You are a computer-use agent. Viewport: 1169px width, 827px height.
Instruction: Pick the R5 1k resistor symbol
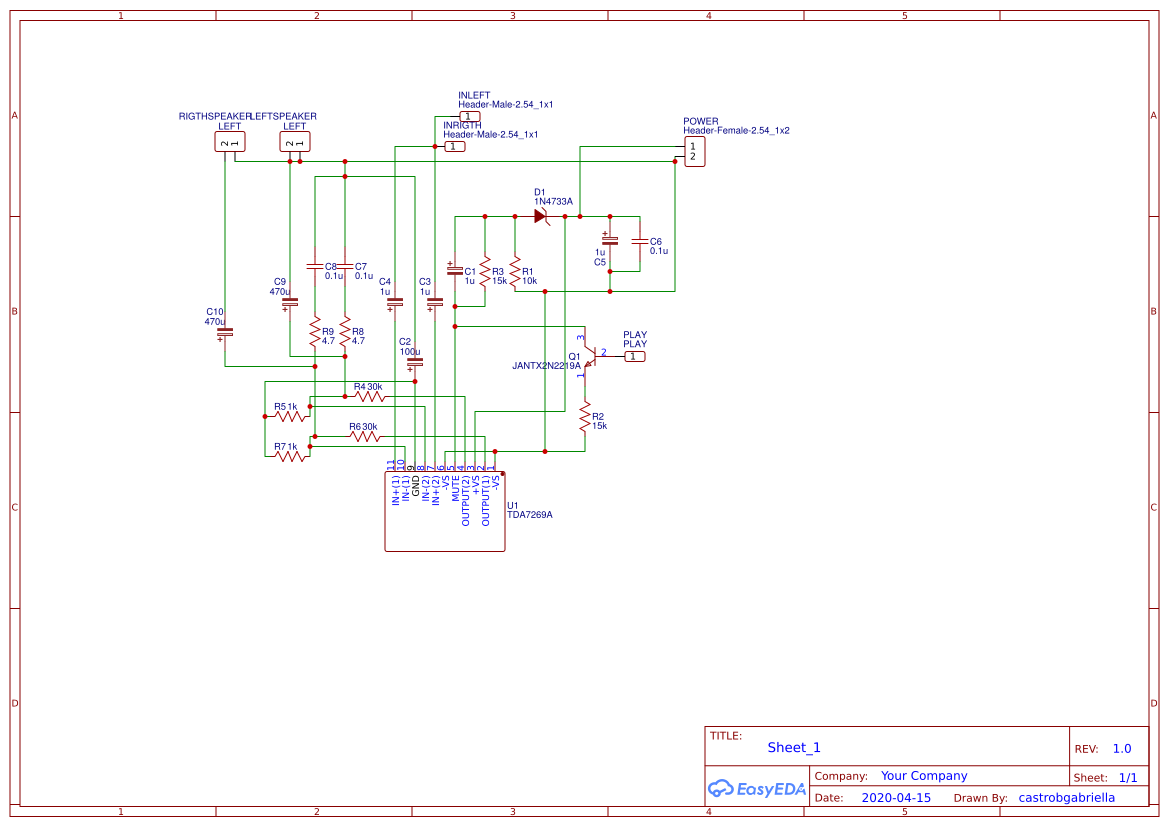[x=290, y=416]
